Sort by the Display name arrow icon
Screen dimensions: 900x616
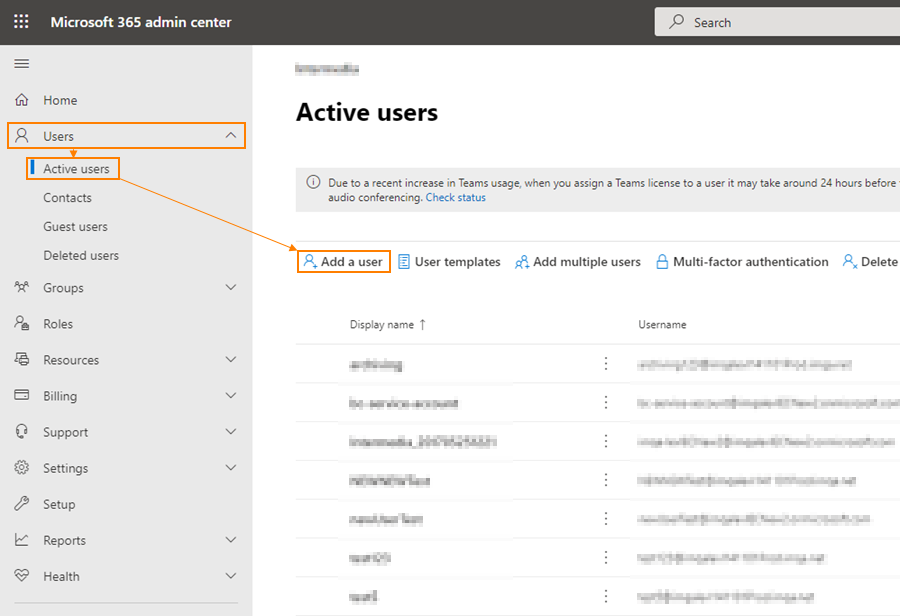coord(423,324)
